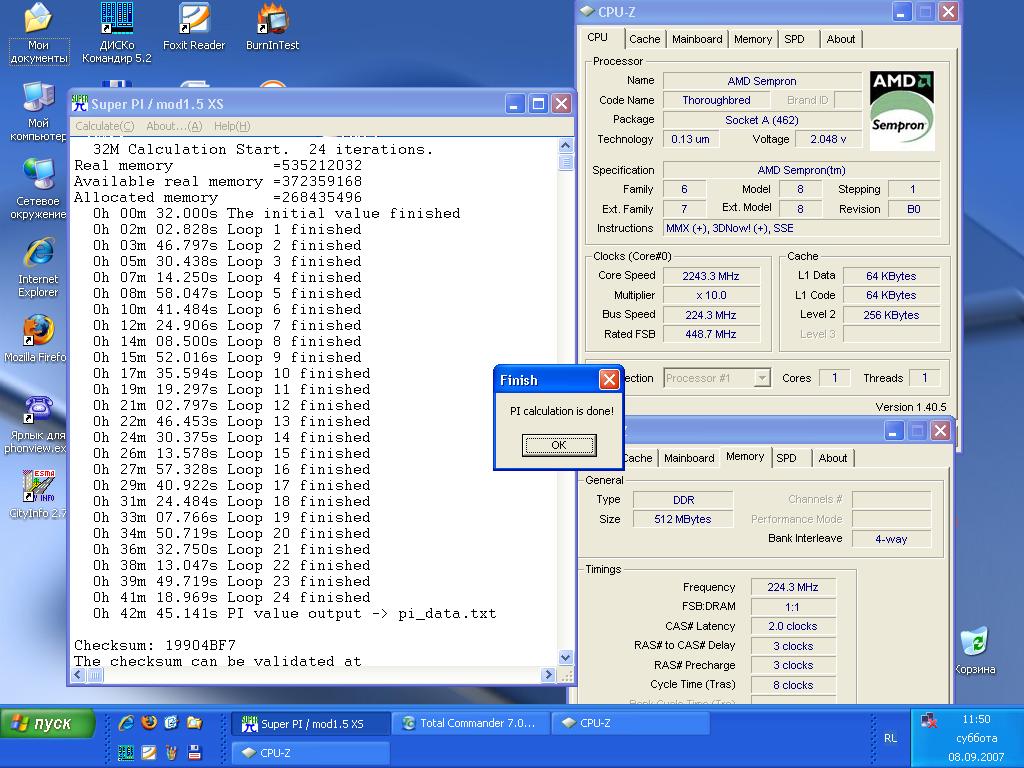Click the floppy disk icon in quick launch
Image resolution: width=1024 pixels, height=768 pixels.
(194, 752)
